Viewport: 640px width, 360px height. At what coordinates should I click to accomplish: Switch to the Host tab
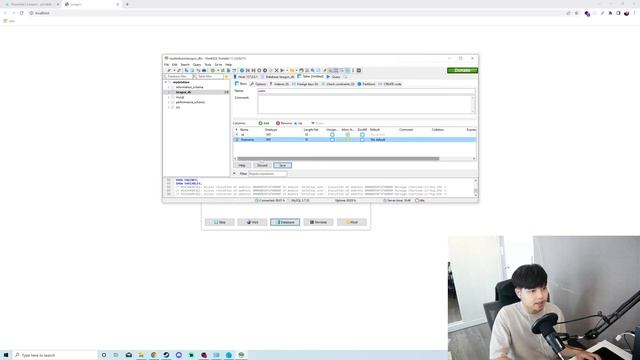pyautogui.click(x=246, y=77)
